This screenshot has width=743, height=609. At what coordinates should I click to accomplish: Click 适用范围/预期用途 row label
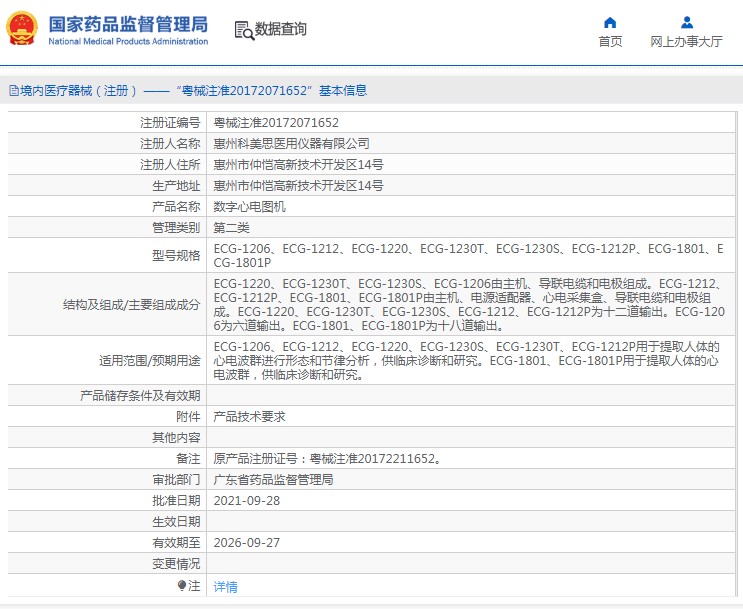[150, 361]
